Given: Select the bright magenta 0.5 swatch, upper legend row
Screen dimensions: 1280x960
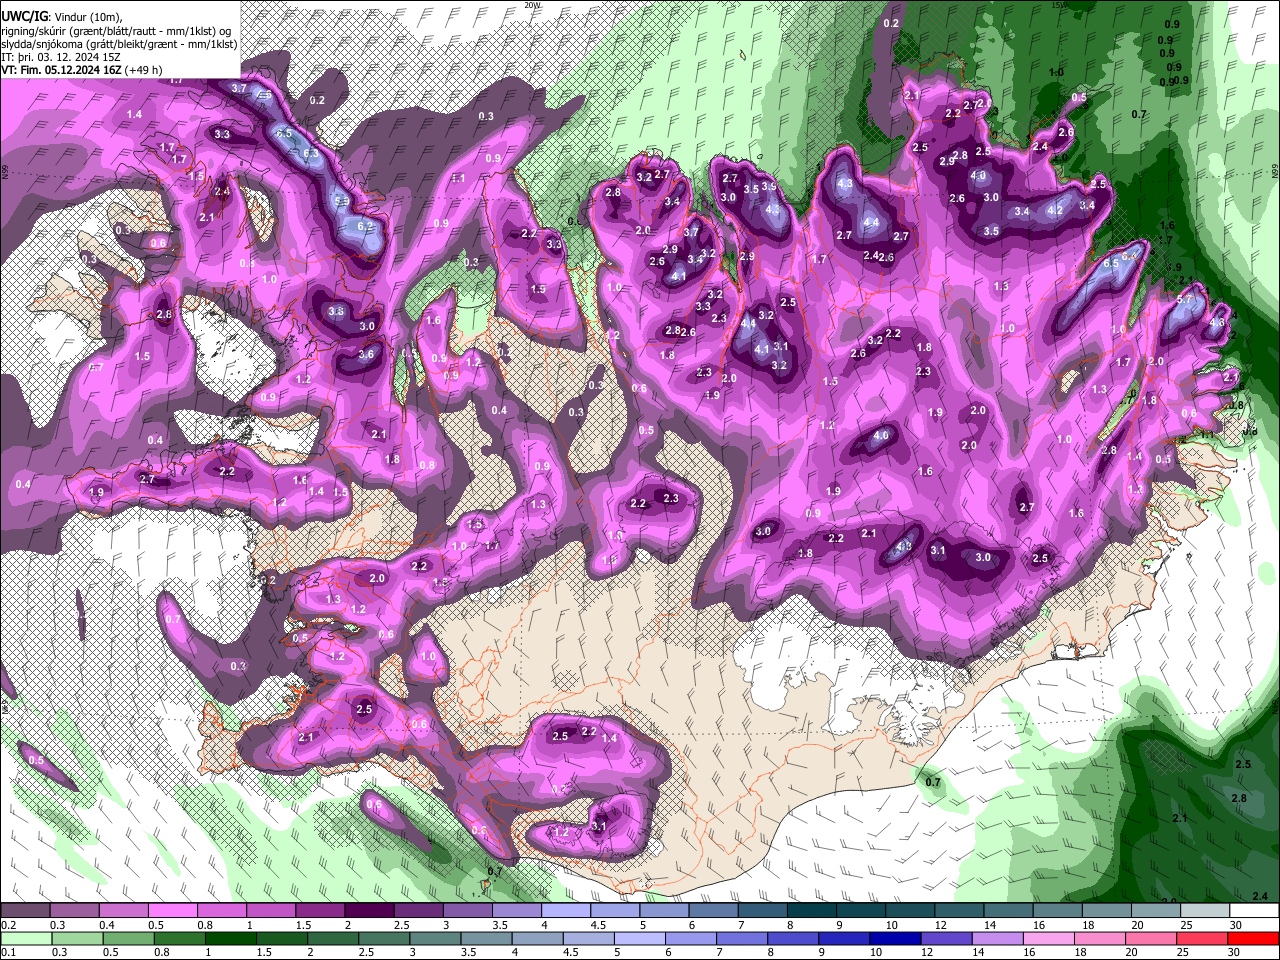Looking at the screenshot, I should [x=172, y=911].
